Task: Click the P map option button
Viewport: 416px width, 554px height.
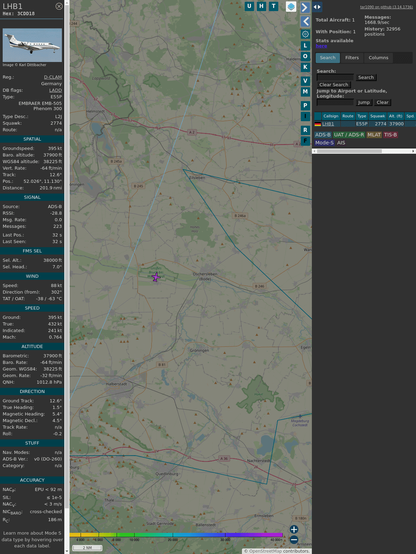Action: 305,105
